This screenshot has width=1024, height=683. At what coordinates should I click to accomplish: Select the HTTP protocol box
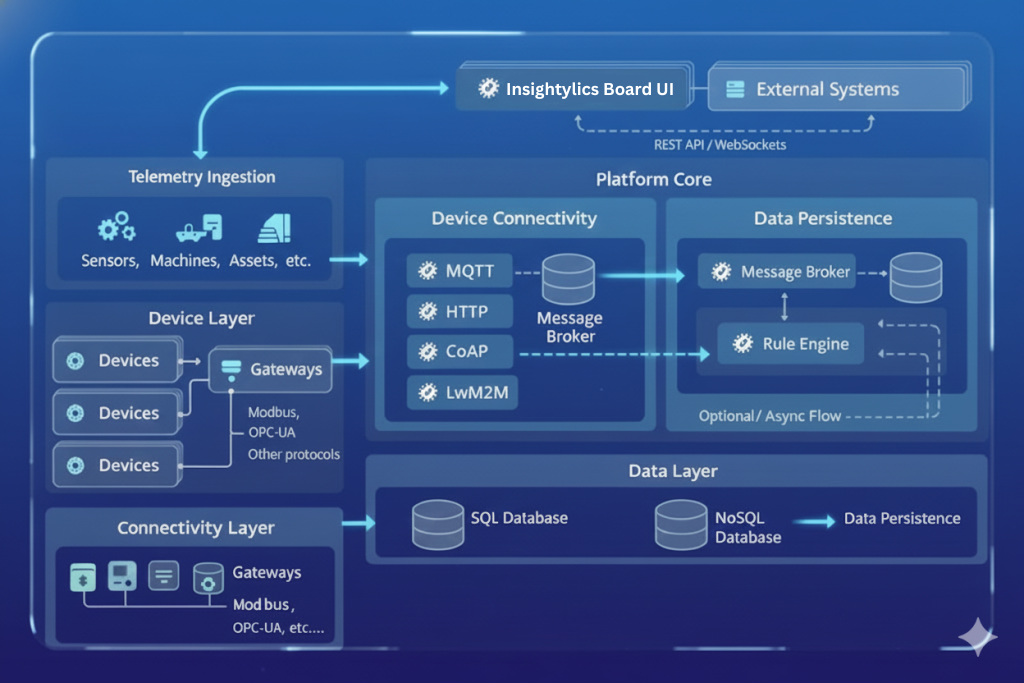pyautogui.click(x=460, y=312)
